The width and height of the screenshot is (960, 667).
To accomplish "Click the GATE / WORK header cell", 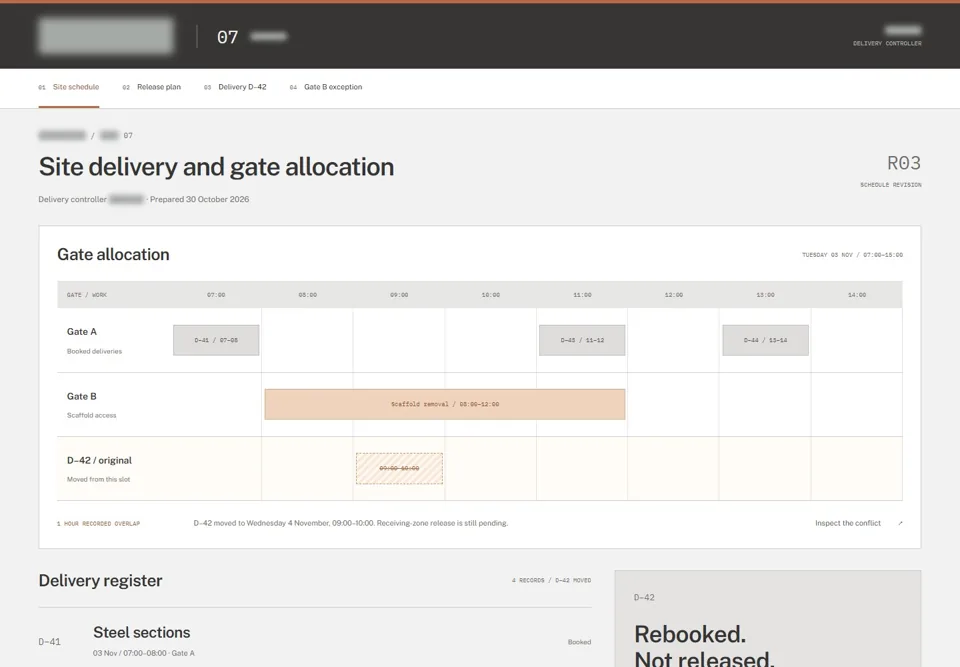I will (x=87, y=295).
